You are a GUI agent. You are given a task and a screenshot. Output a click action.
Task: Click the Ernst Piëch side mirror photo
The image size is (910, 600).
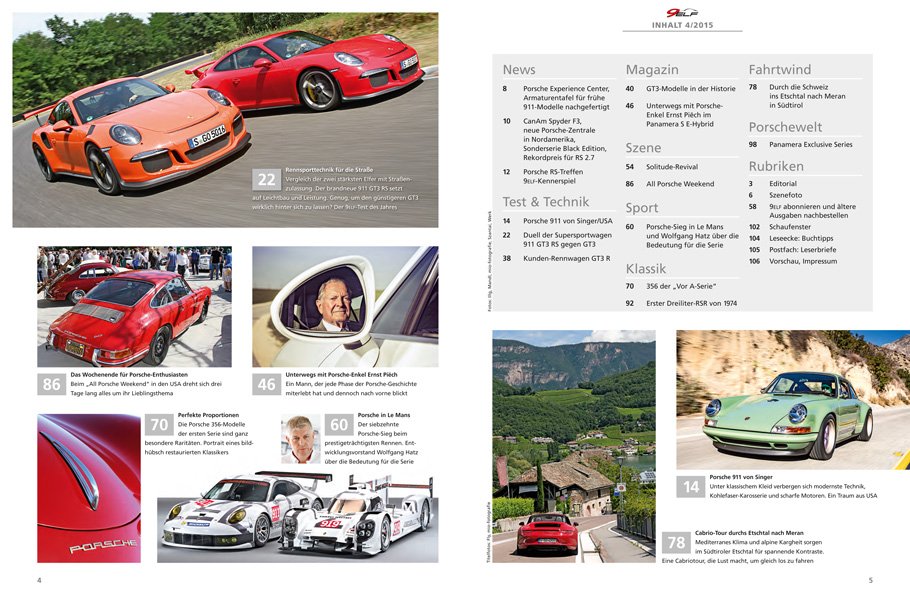344,305
